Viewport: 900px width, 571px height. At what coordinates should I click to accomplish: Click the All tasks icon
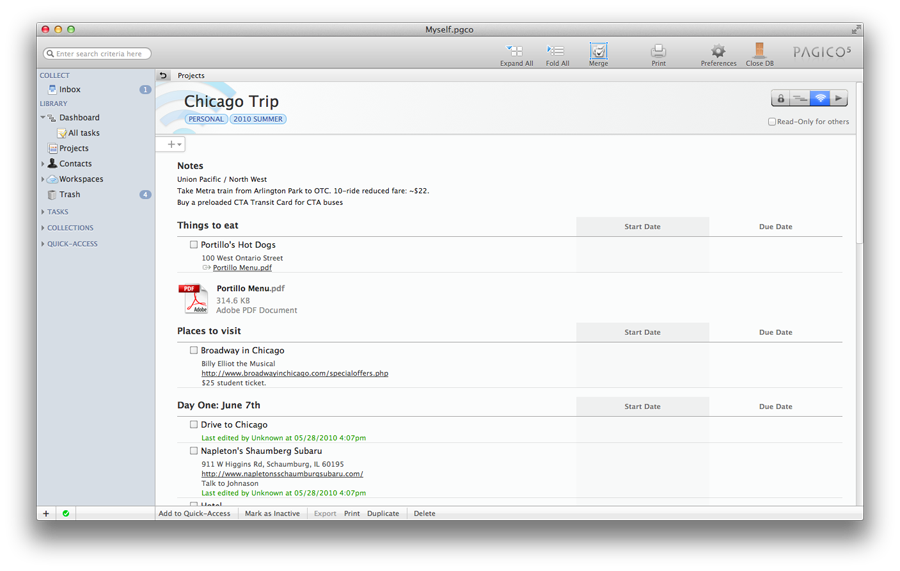coord(62,133)
